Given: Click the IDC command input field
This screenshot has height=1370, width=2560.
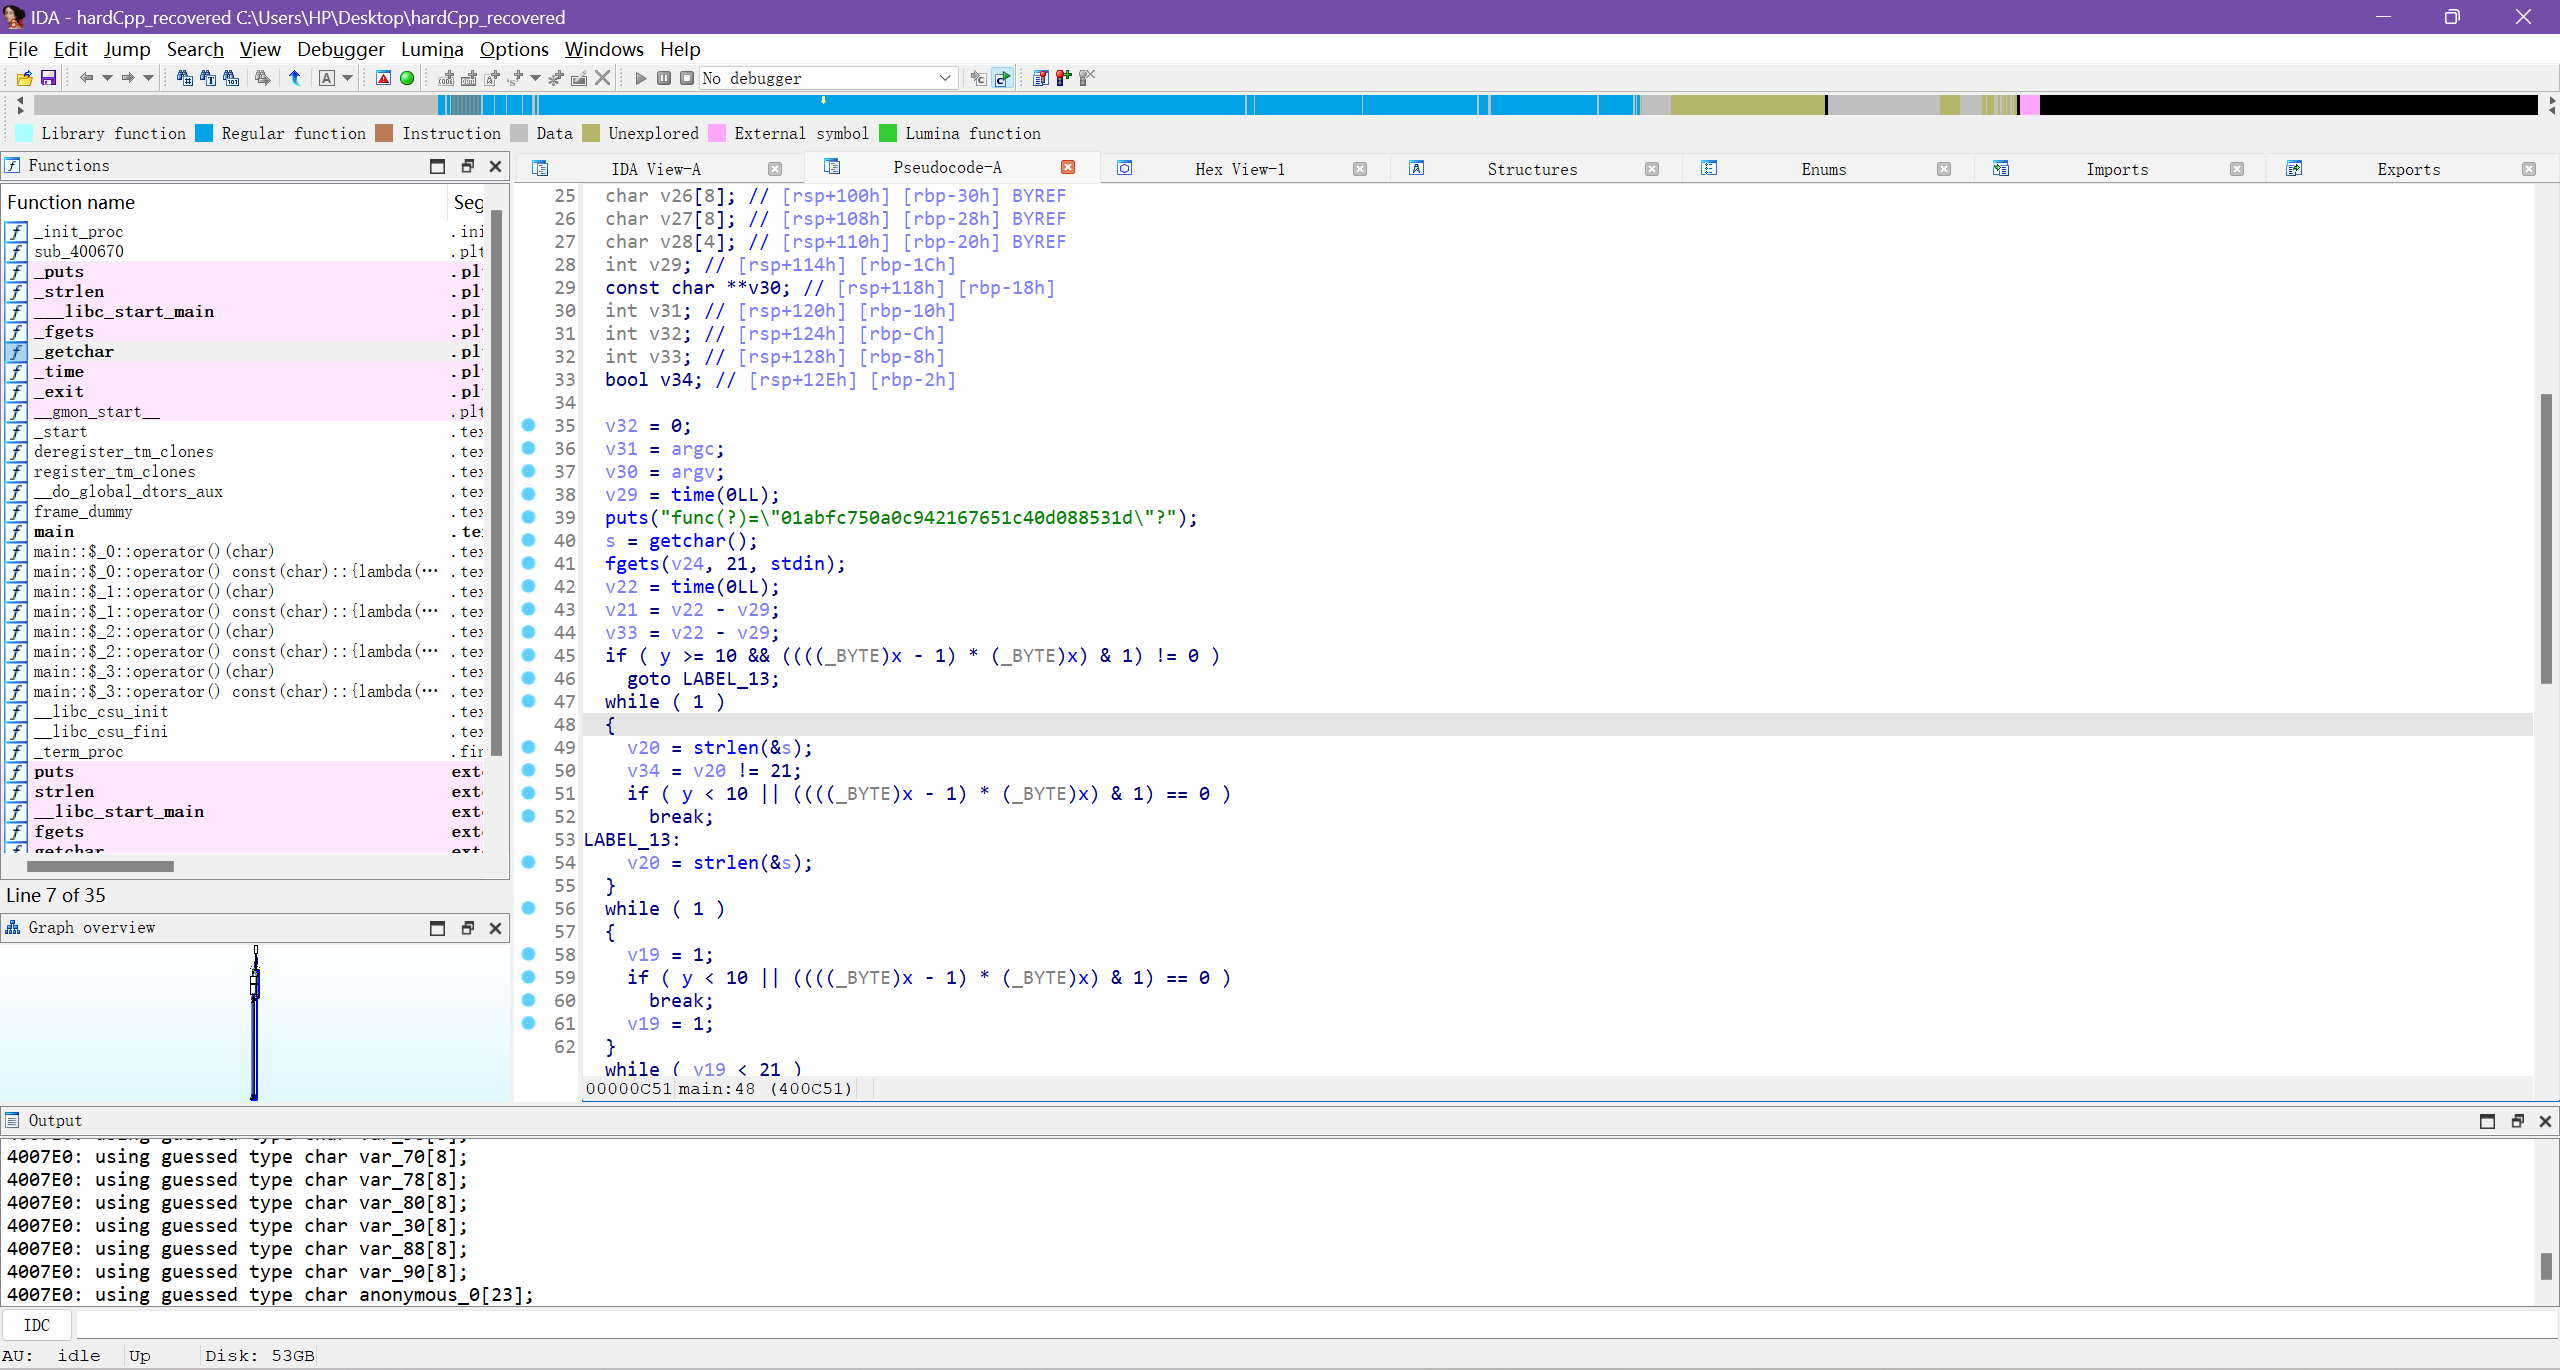Looking at the screenshot, I should pos(1315,1325).
